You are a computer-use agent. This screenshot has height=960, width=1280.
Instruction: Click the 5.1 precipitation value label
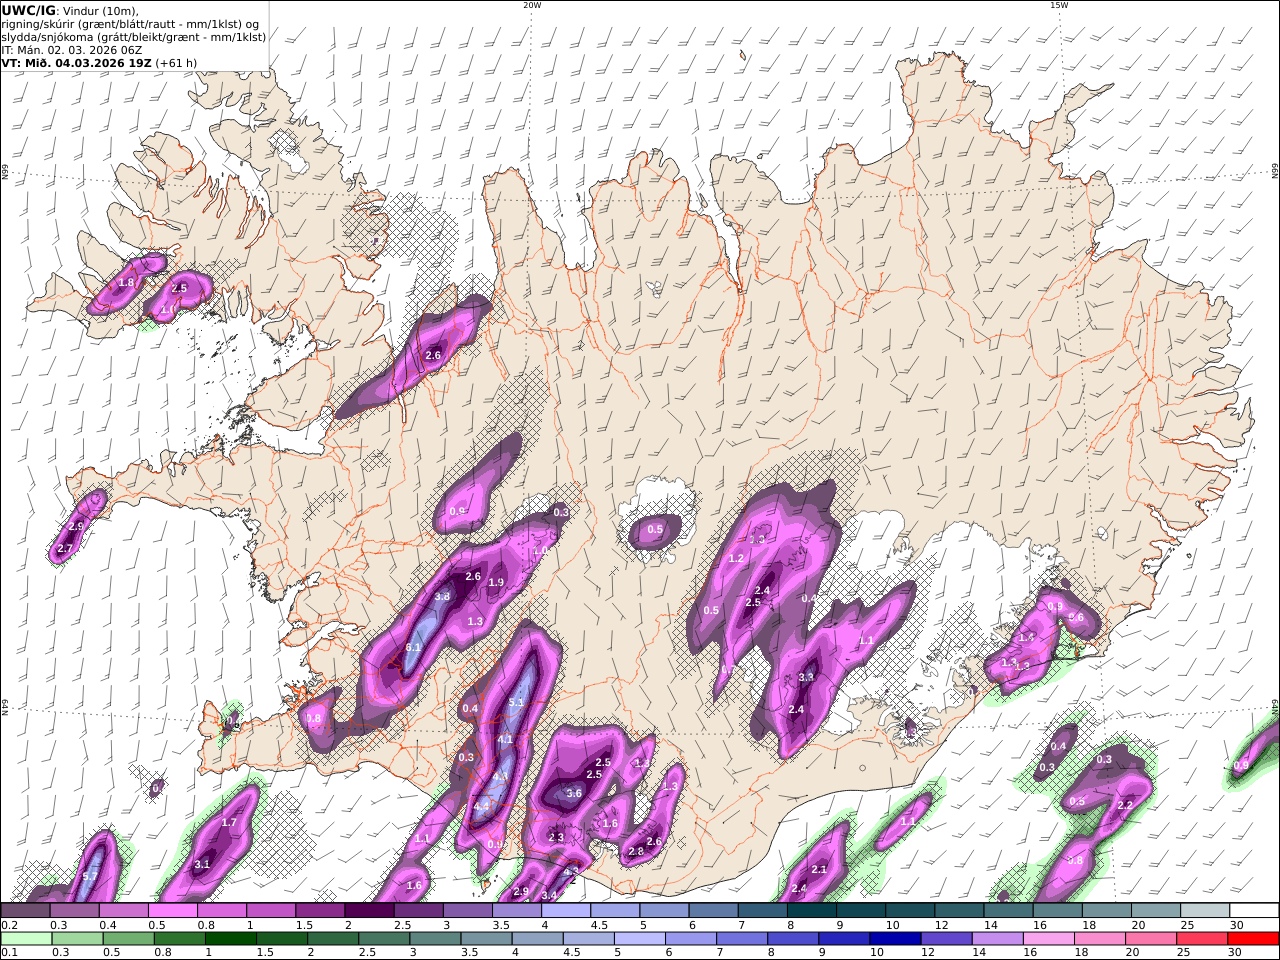[x=517, y=703]
